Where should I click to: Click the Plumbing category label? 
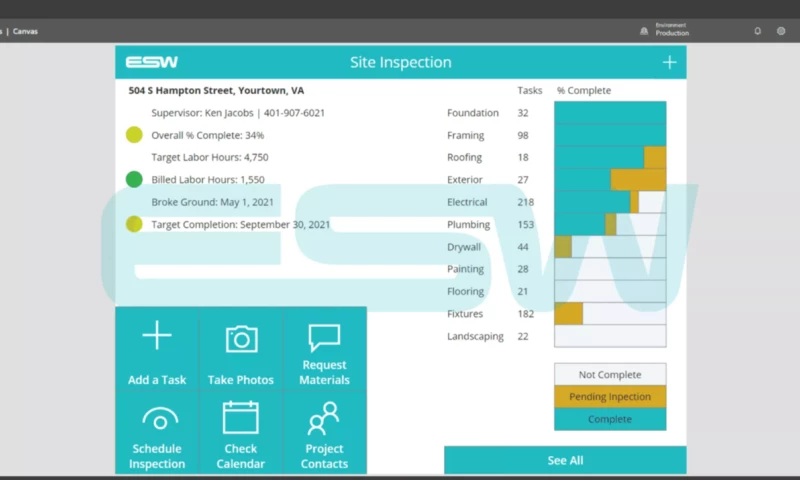468,224
